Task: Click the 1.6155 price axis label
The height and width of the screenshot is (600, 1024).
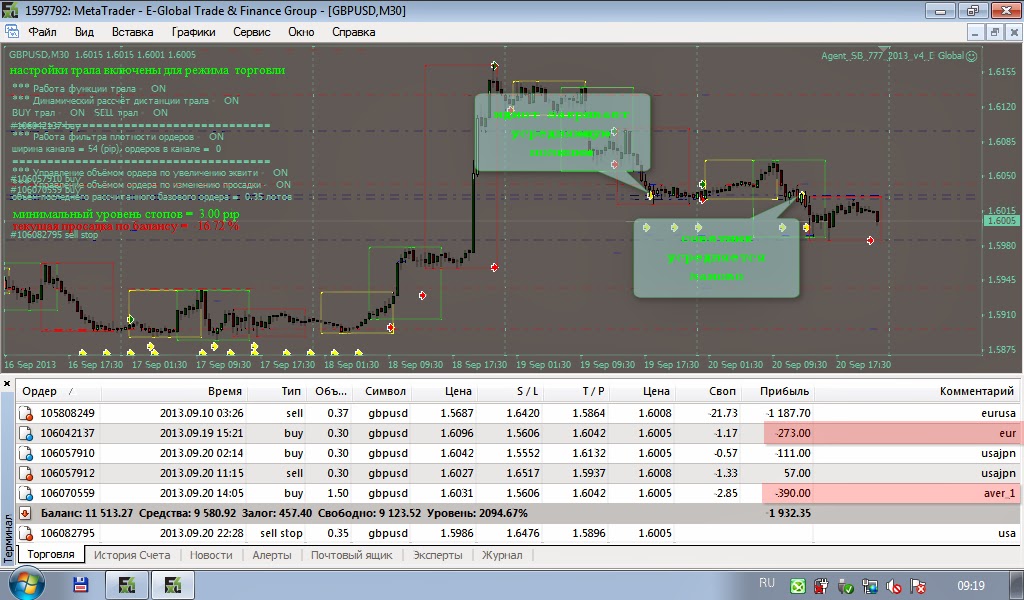Action: tap(1002, 71)
